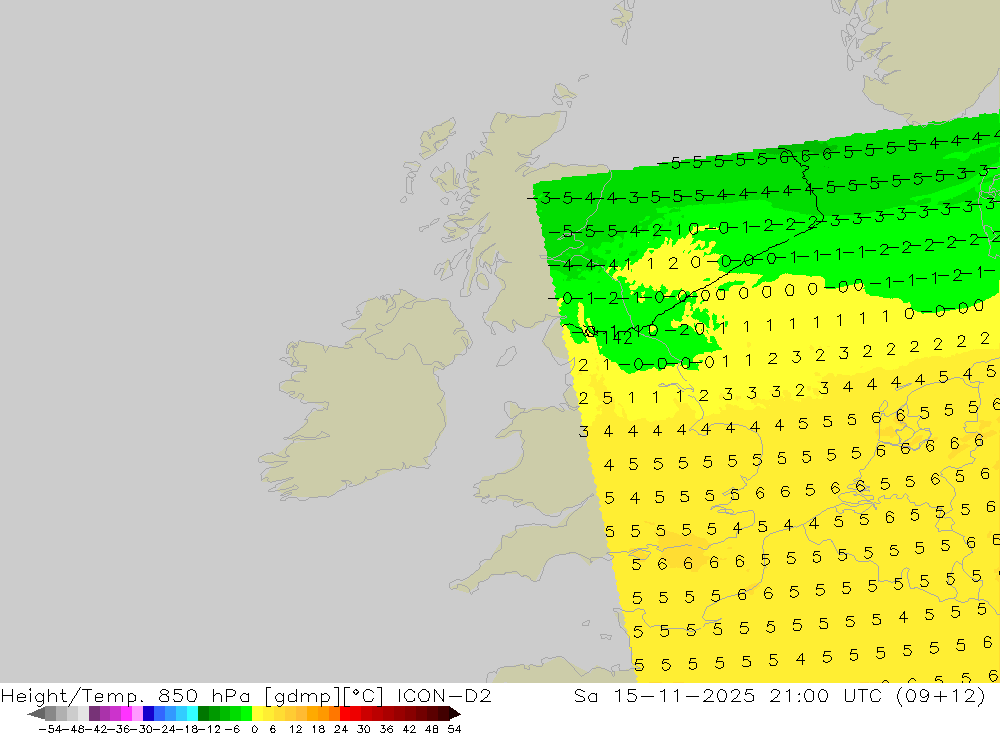This screenshot has height=733, width=1000.
Task: Click the gray left arrow of colorbar
Action: (36, 714)
